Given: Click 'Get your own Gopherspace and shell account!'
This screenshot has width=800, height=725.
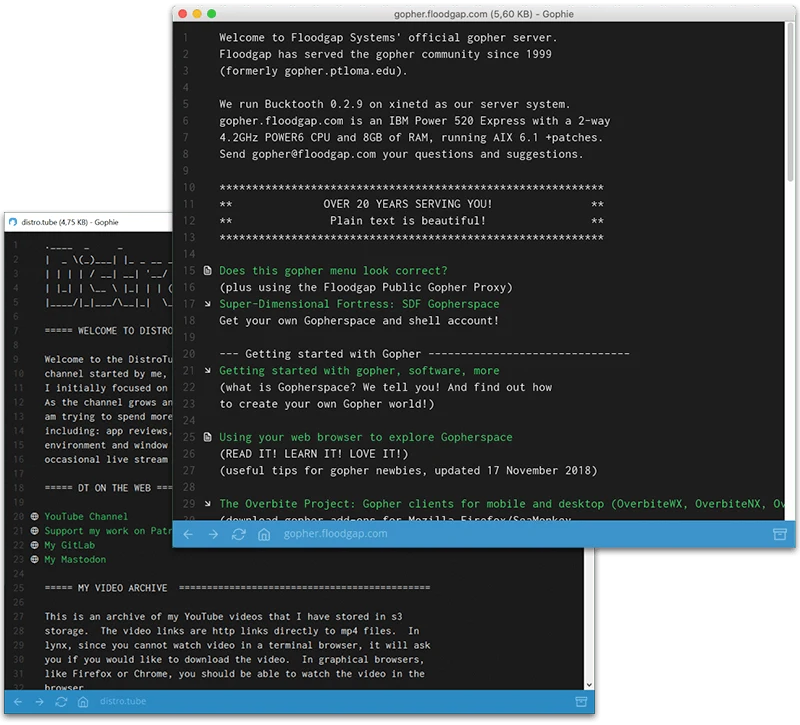Looking at the screenshot, I should [x=359, y=321].
